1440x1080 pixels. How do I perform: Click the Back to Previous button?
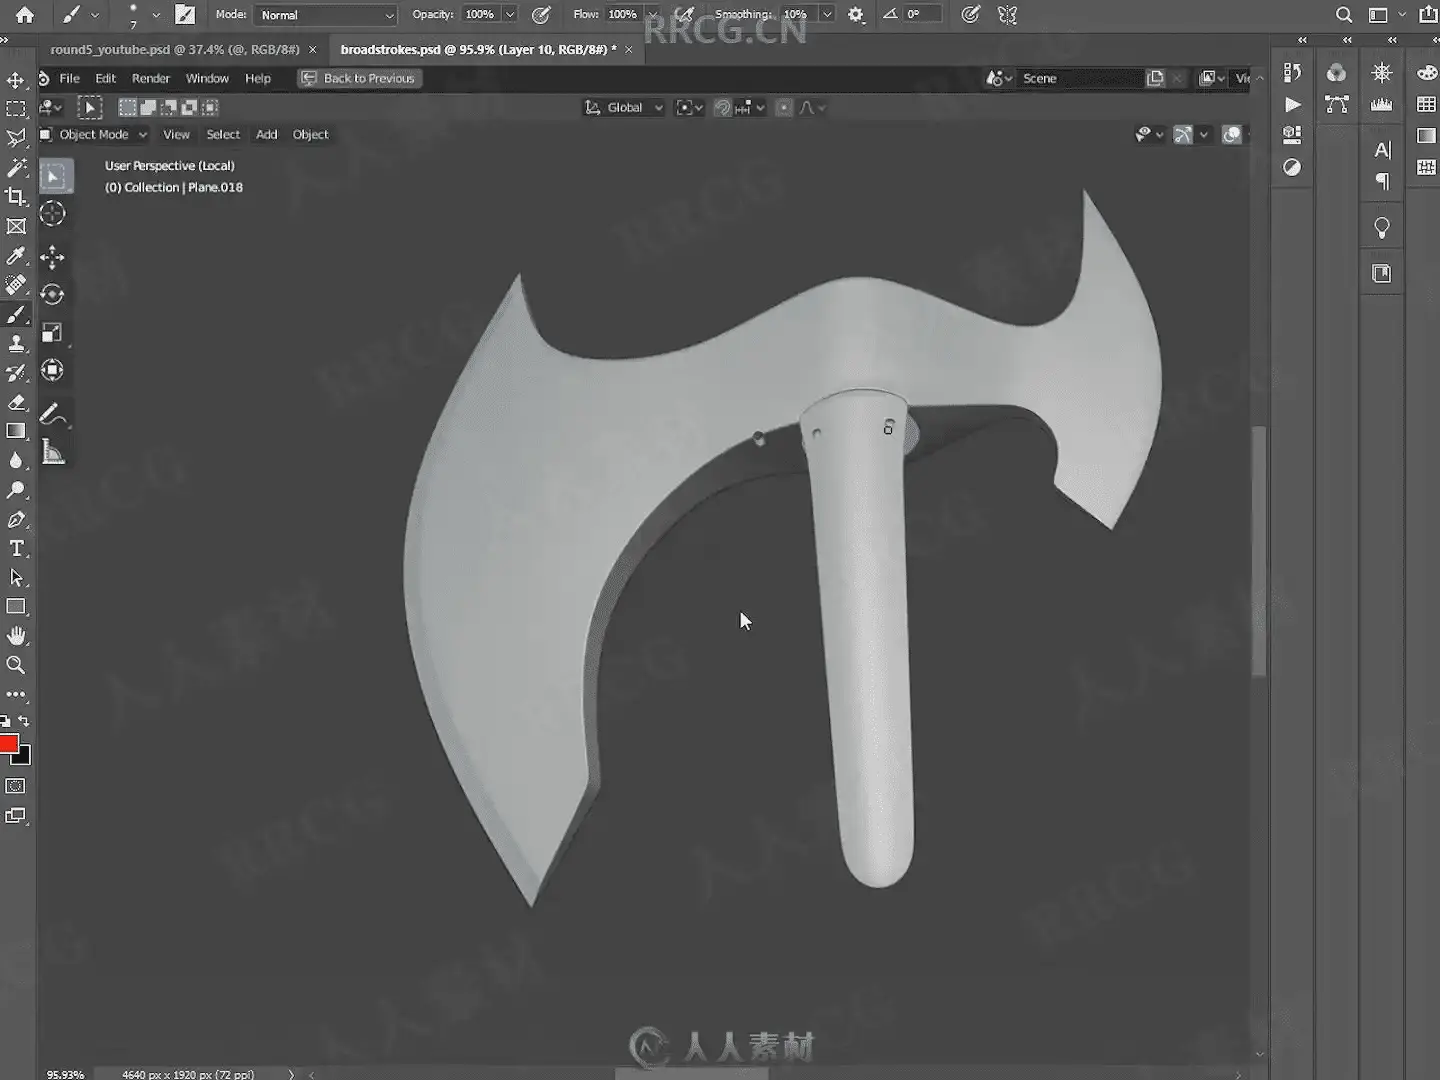360,78
